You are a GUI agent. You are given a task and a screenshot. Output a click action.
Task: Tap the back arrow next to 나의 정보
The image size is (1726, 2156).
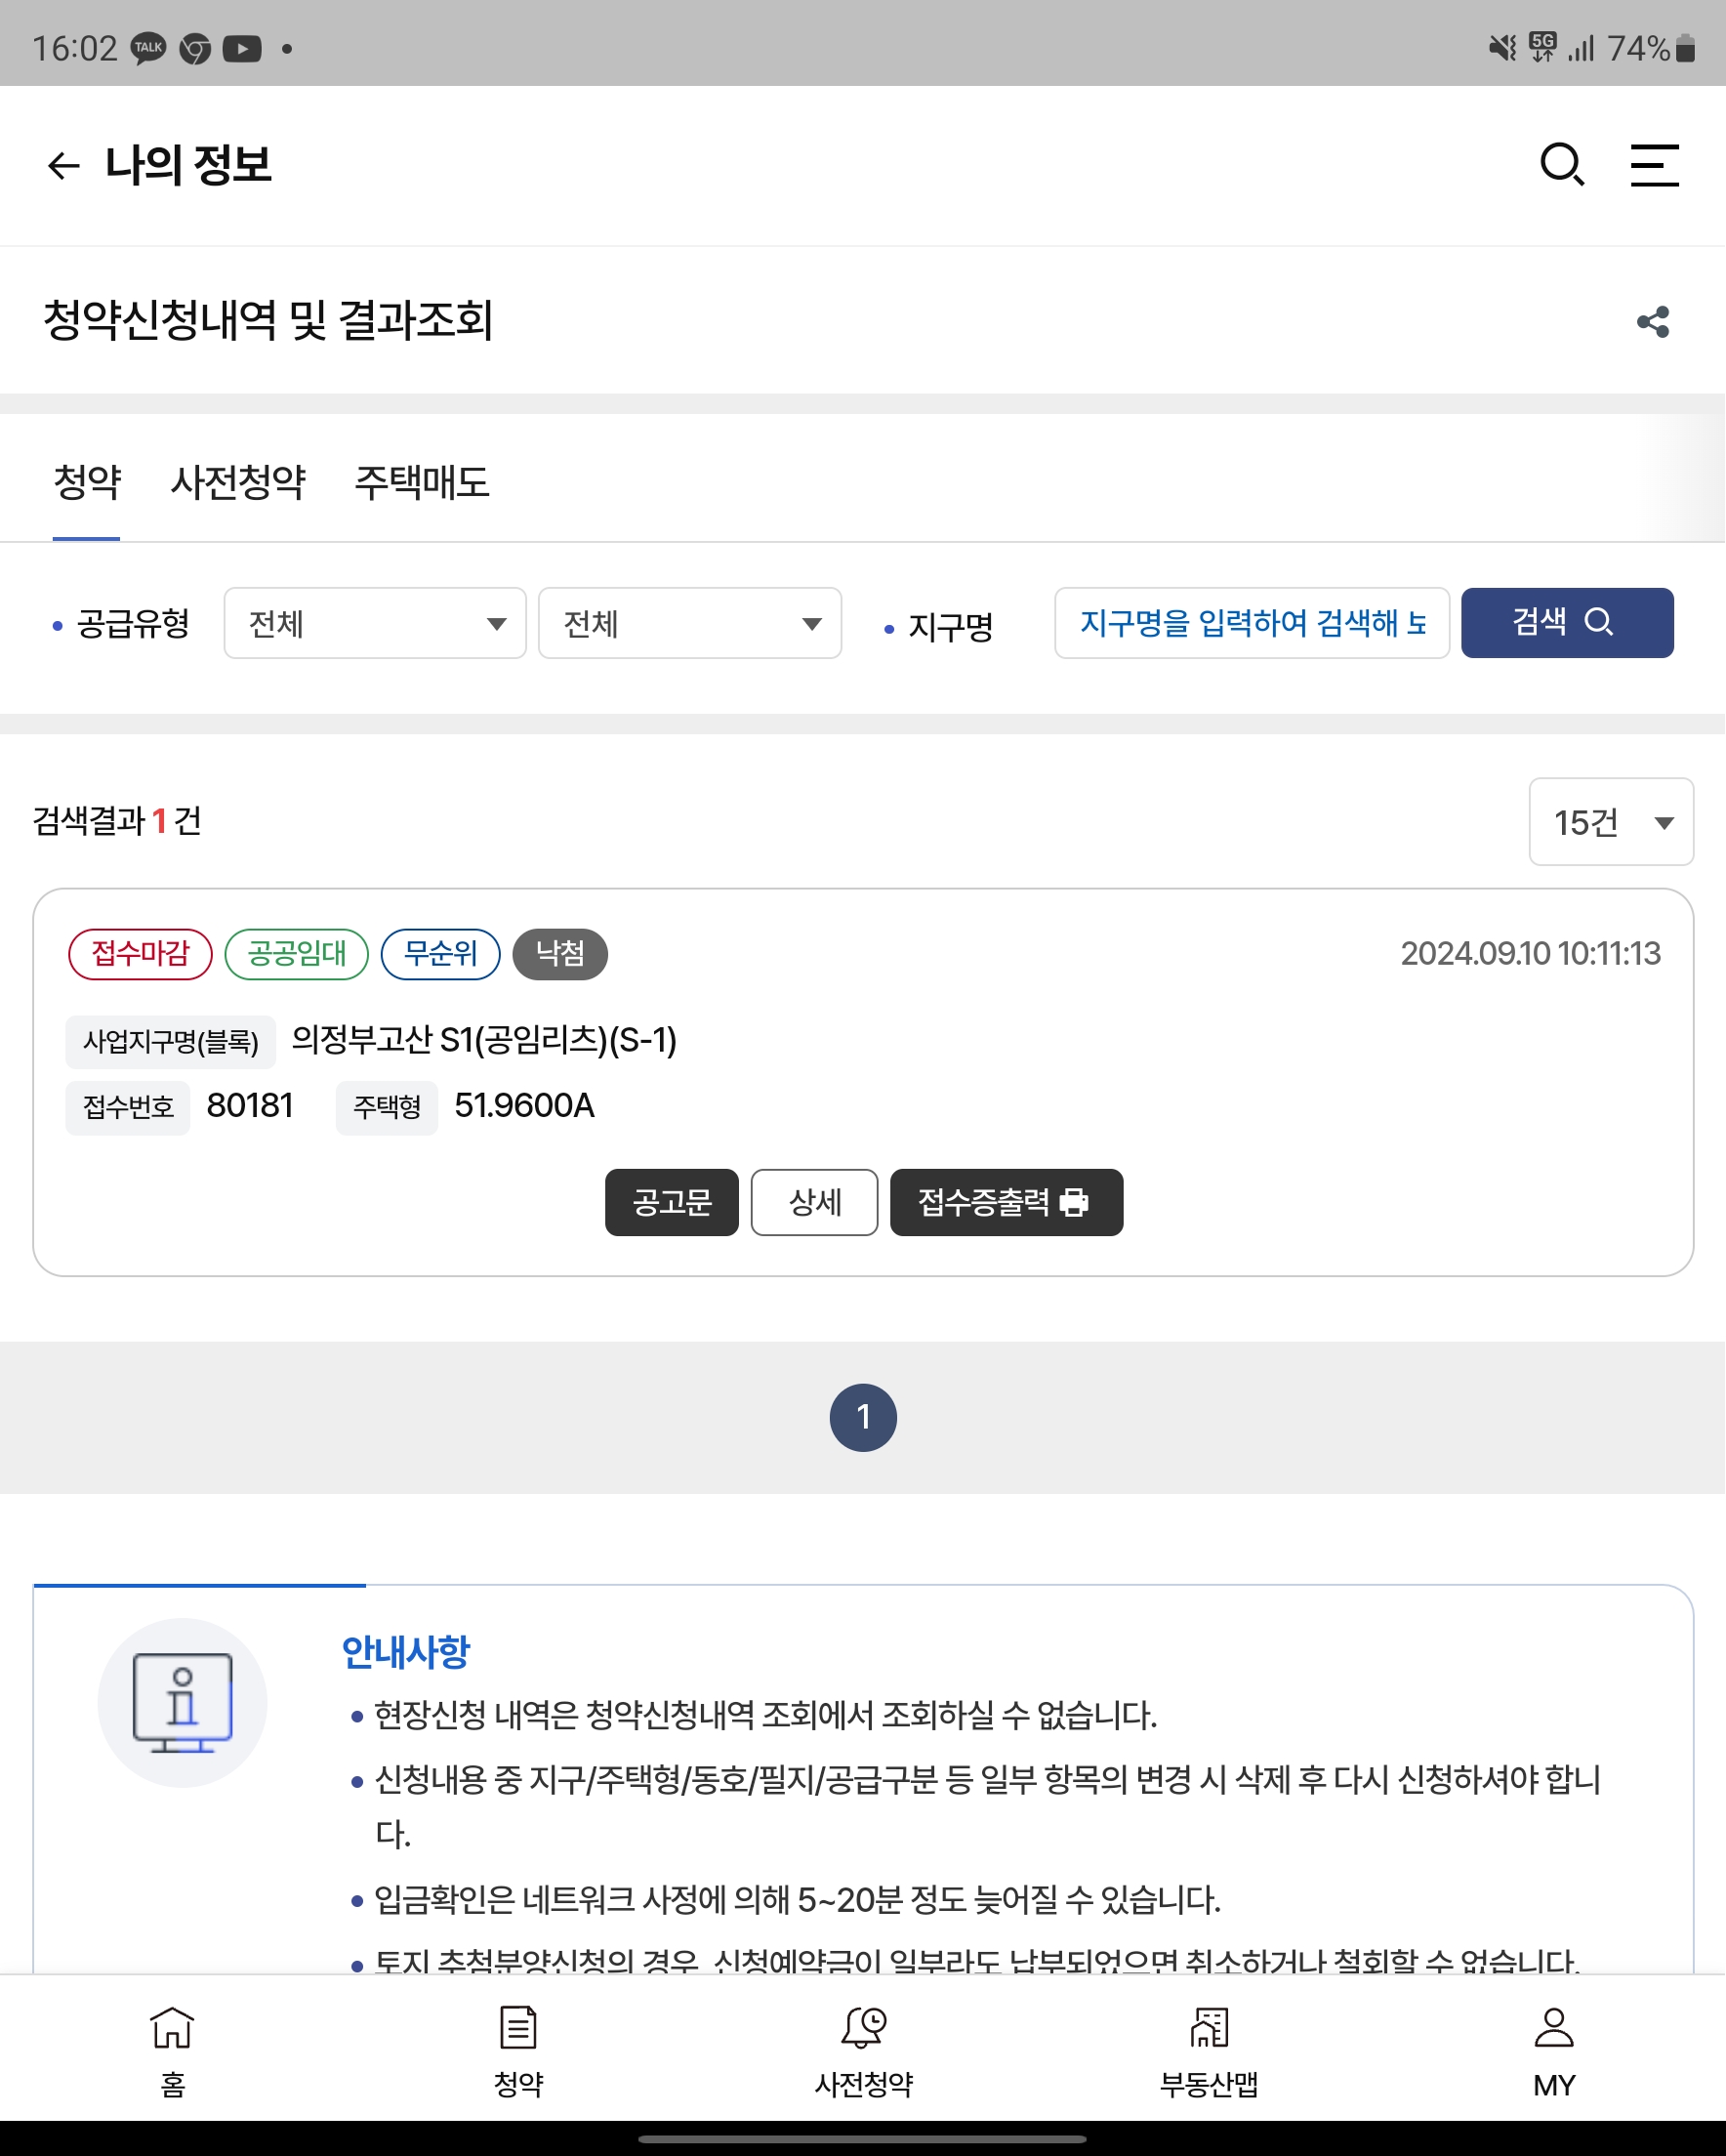(x=63, y=165)
